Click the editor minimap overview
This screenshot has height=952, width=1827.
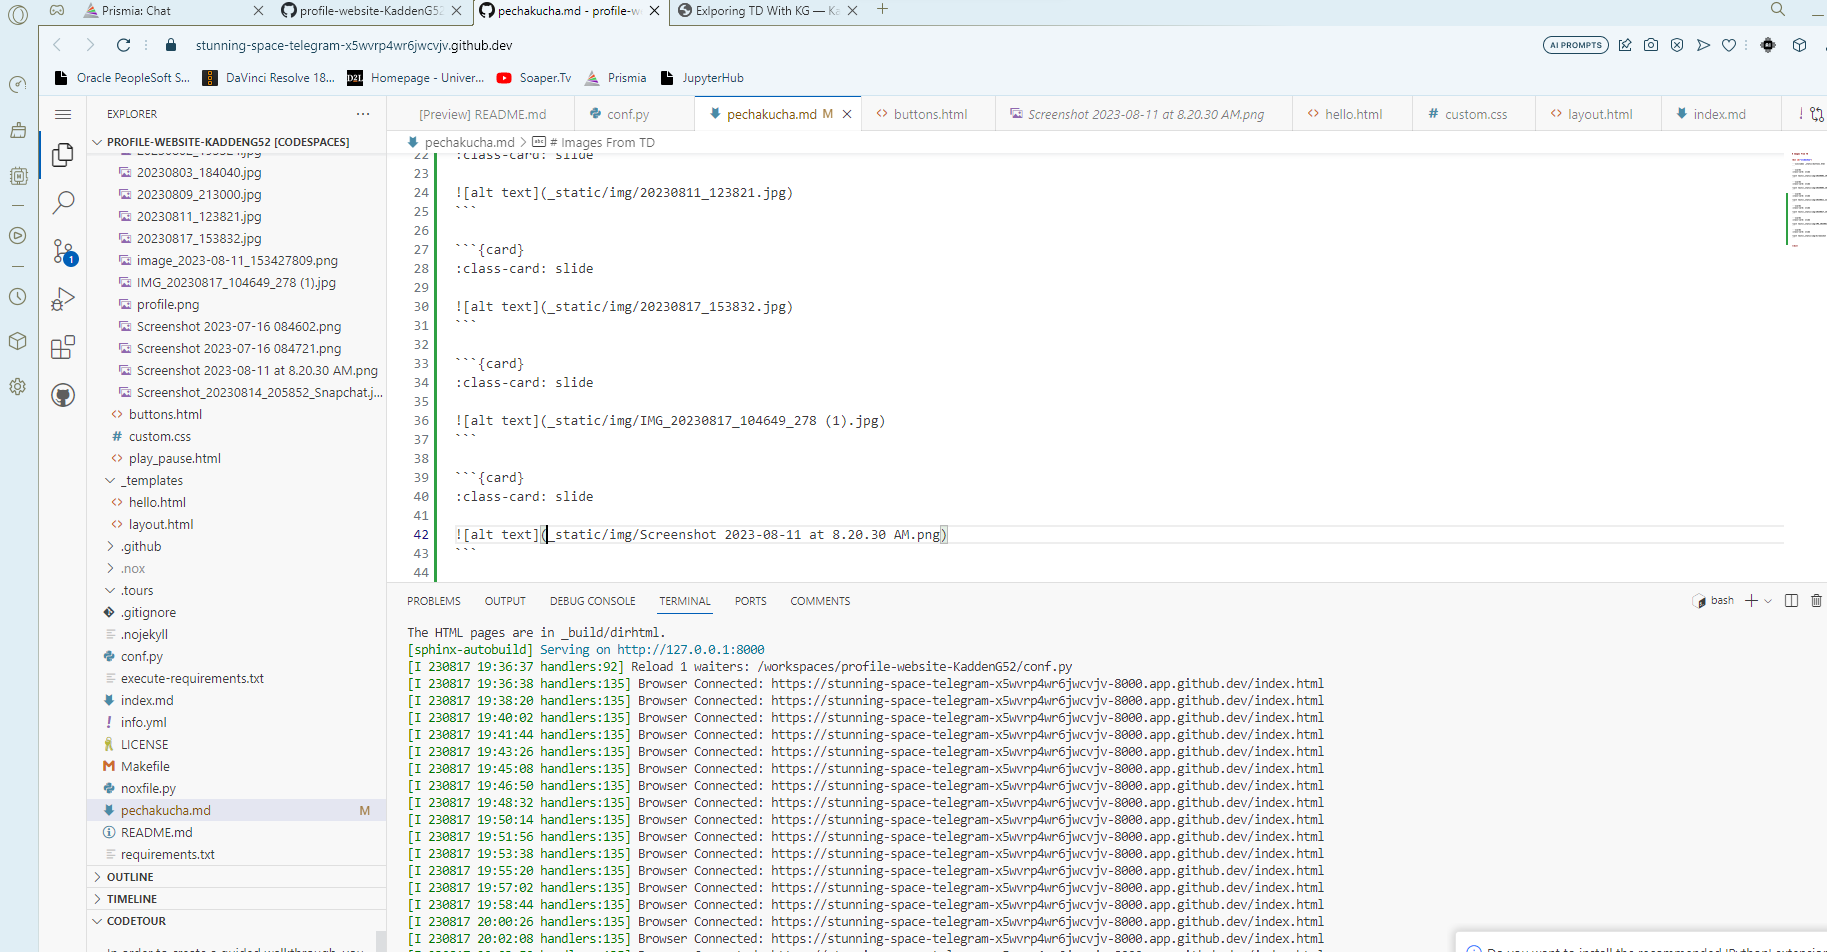pyautogui.click(x=1808, y=200)
